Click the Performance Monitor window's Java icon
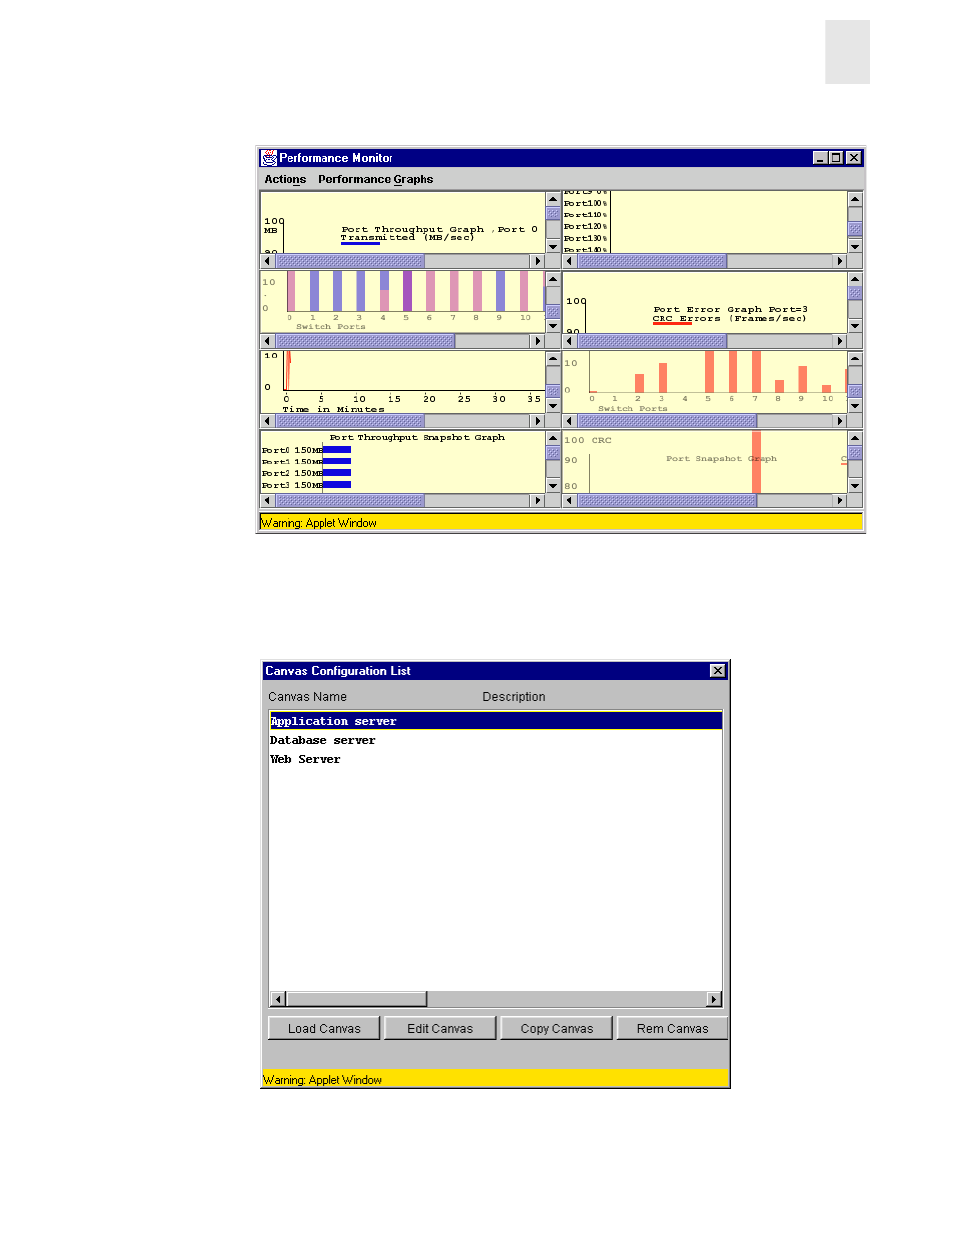This screenshot has height=1235, width=954. (x=269, y=158)
